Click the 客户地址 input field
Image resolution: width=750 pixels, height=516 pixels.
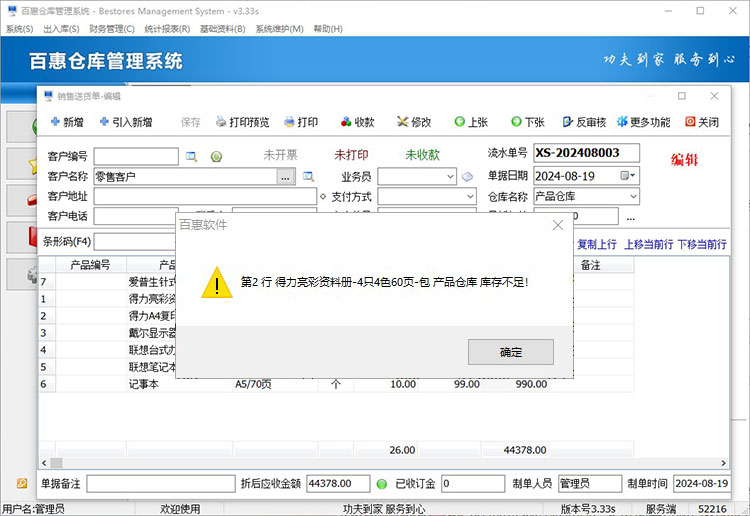coord(205,197)
